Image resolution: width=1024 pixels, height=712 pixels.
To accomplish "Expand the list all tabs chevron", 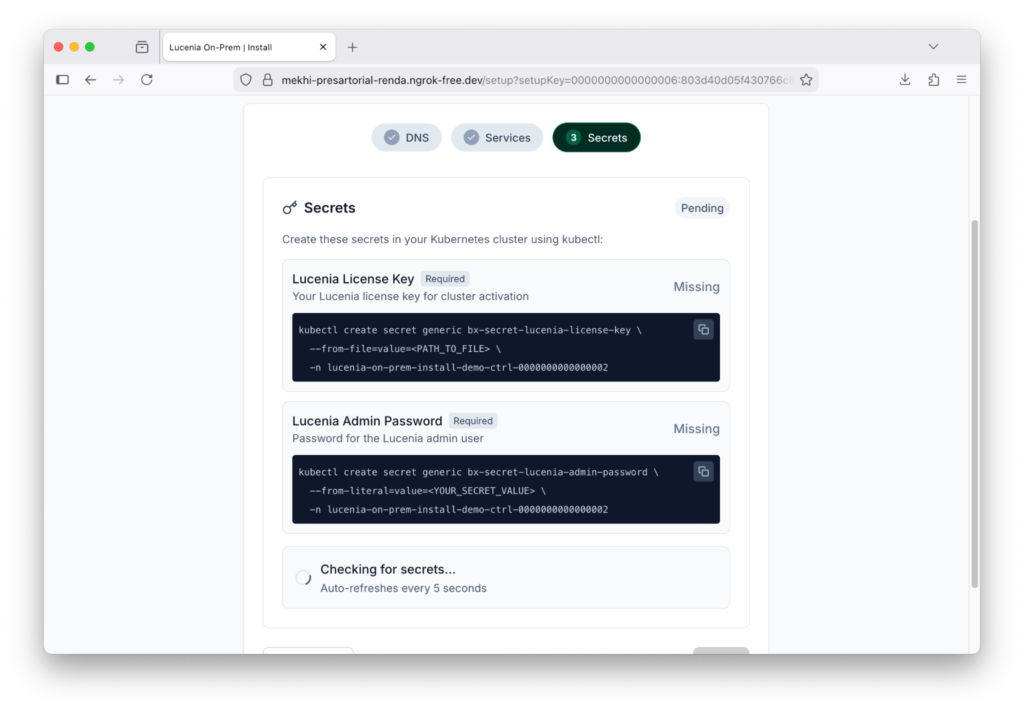I will [933, 47].
